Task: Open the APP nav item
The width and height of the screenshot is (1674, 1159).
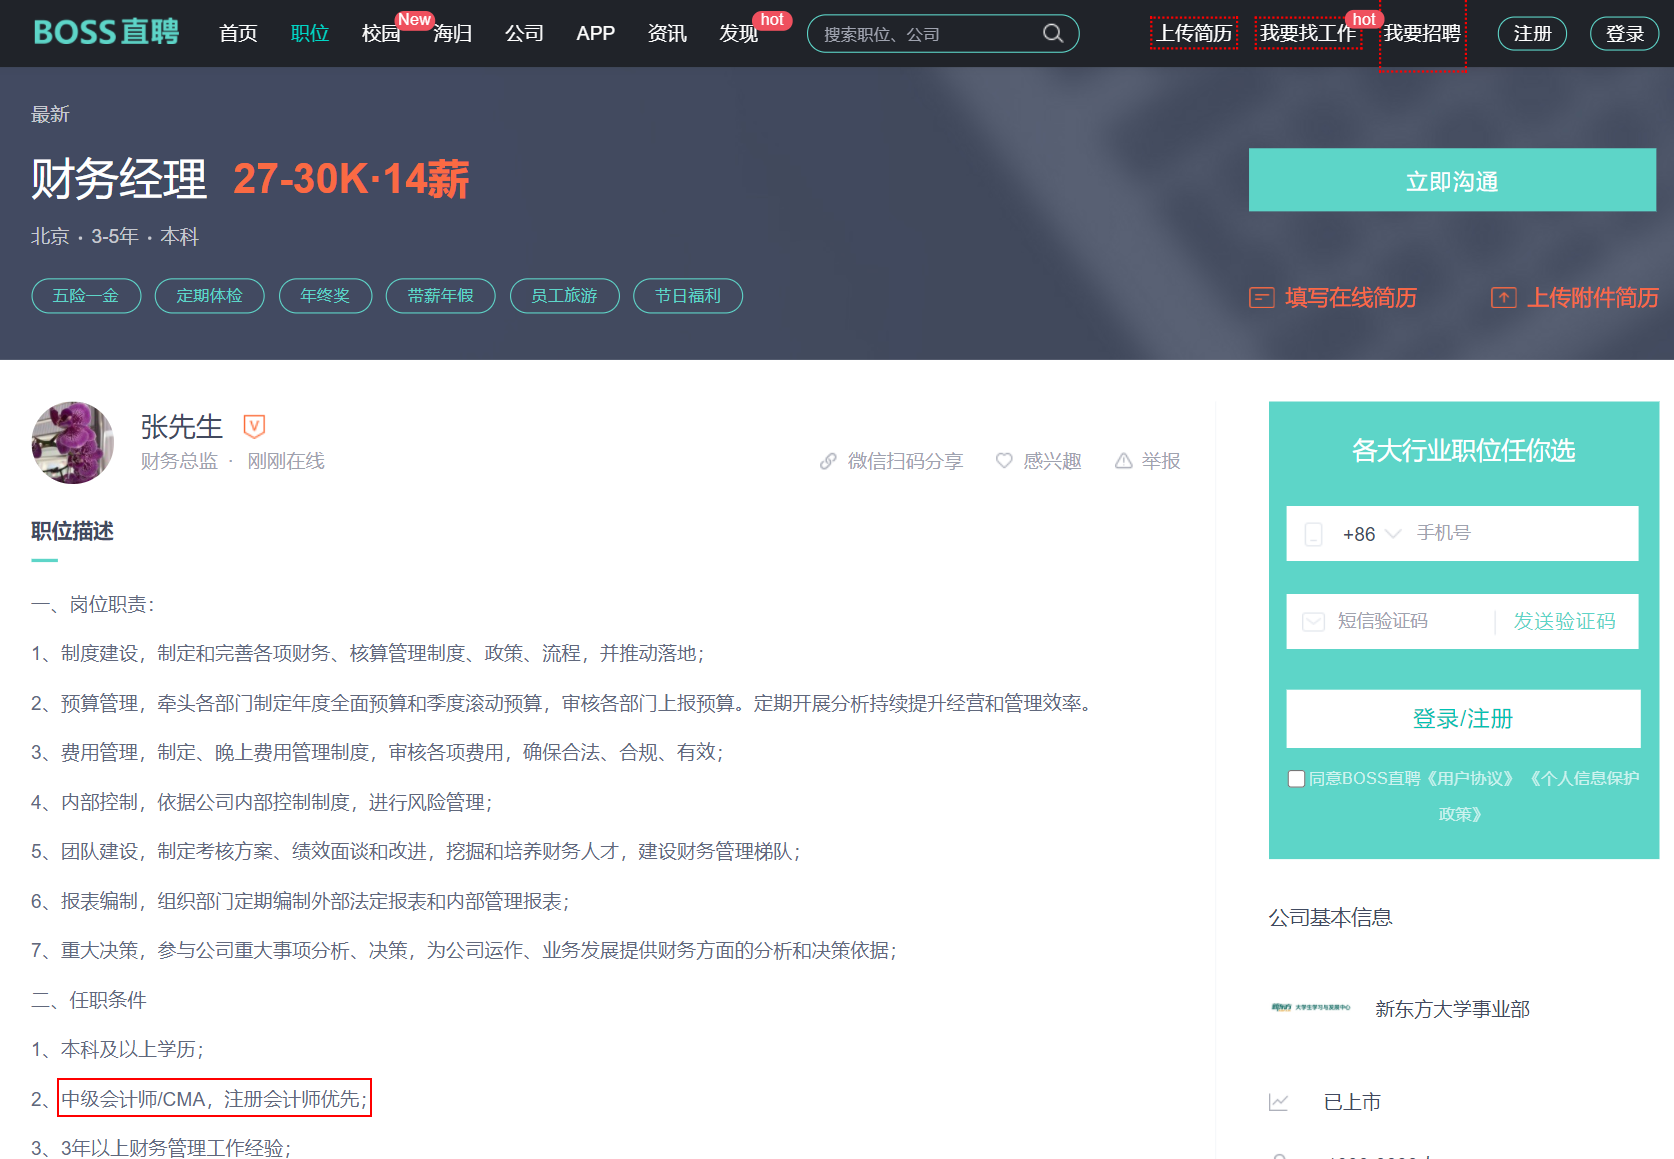Action: 595,33
